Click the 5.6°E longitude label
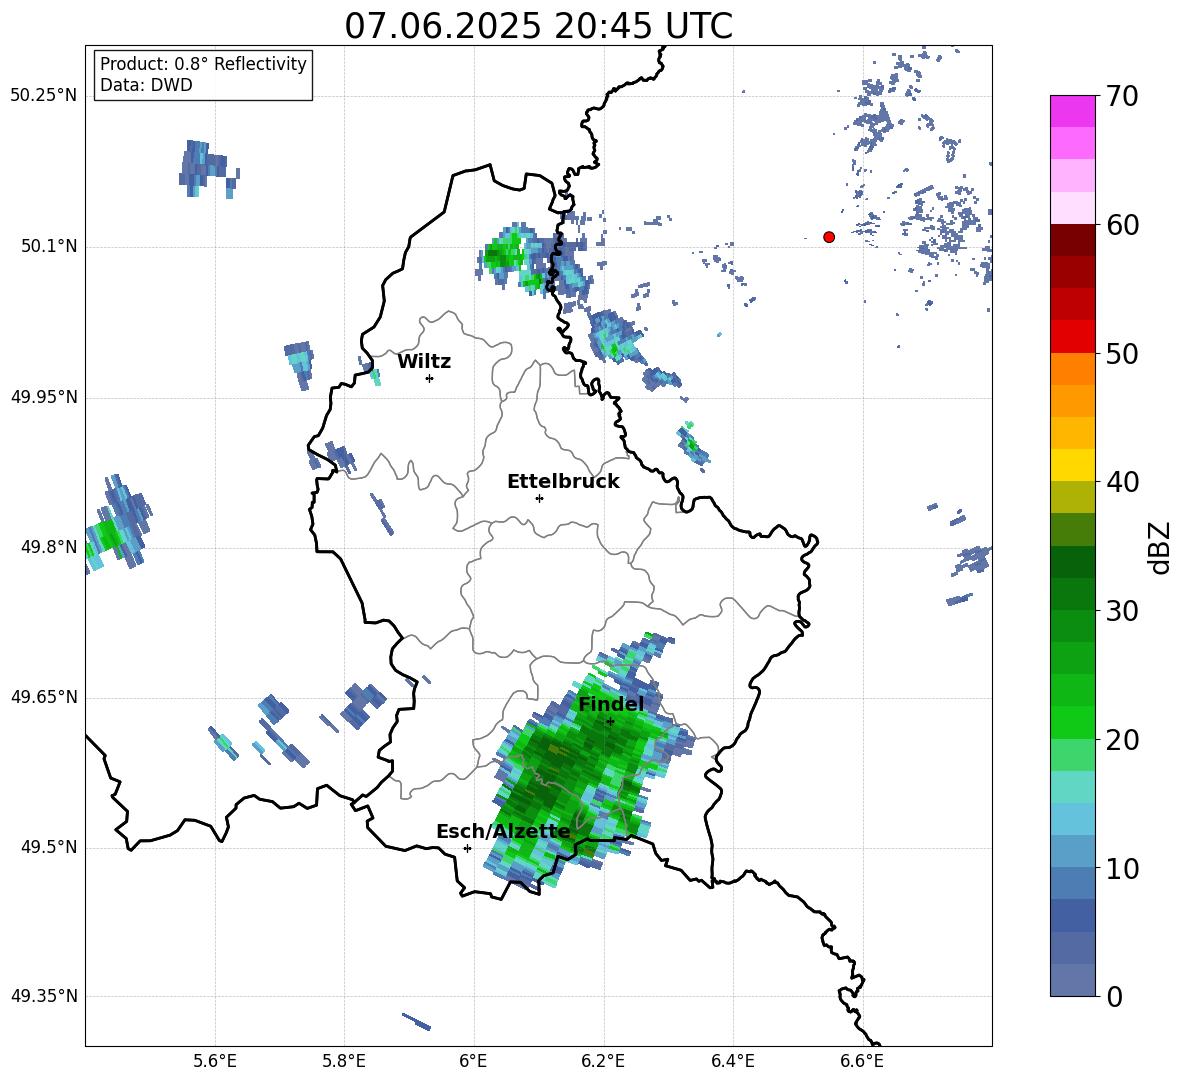 (x=215, y=1061)
